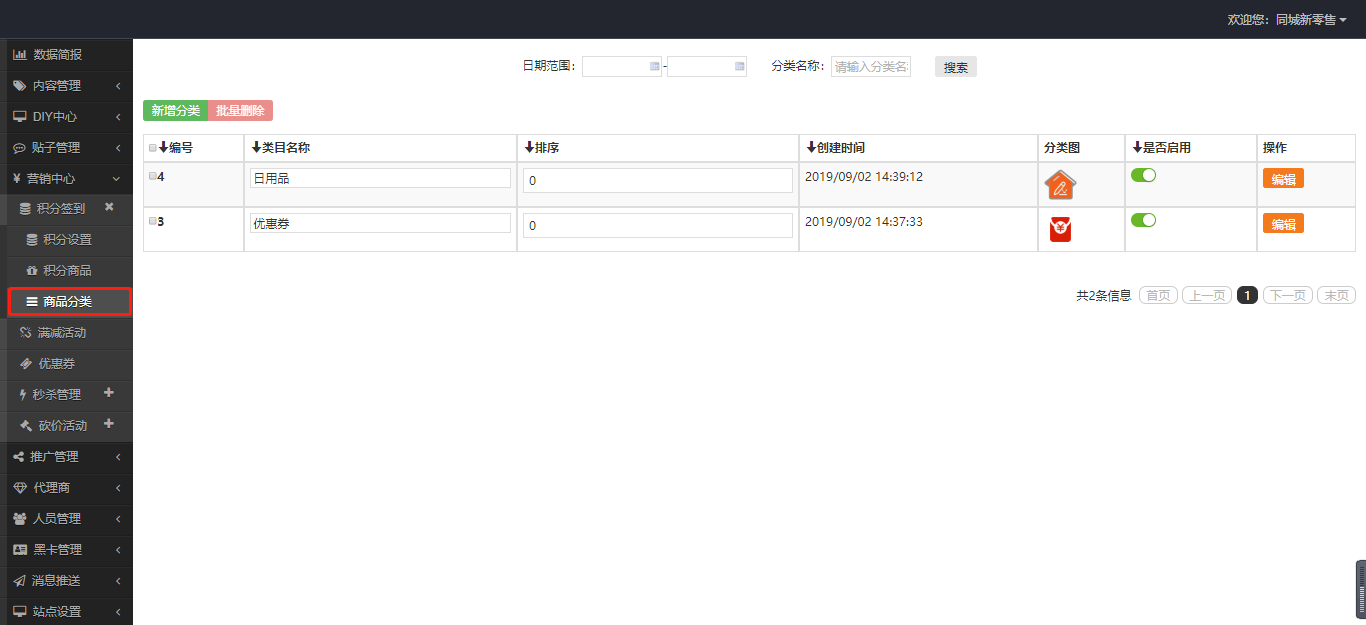Toggle the enabled switch for 日用品
Screen dimensions: 1366x625
(1143, 175)
